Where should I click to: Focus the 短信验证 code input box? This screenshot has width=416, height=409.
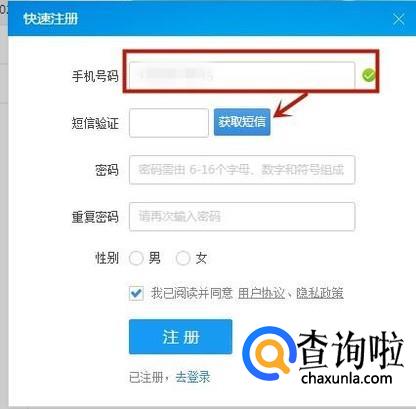(169, 122)
